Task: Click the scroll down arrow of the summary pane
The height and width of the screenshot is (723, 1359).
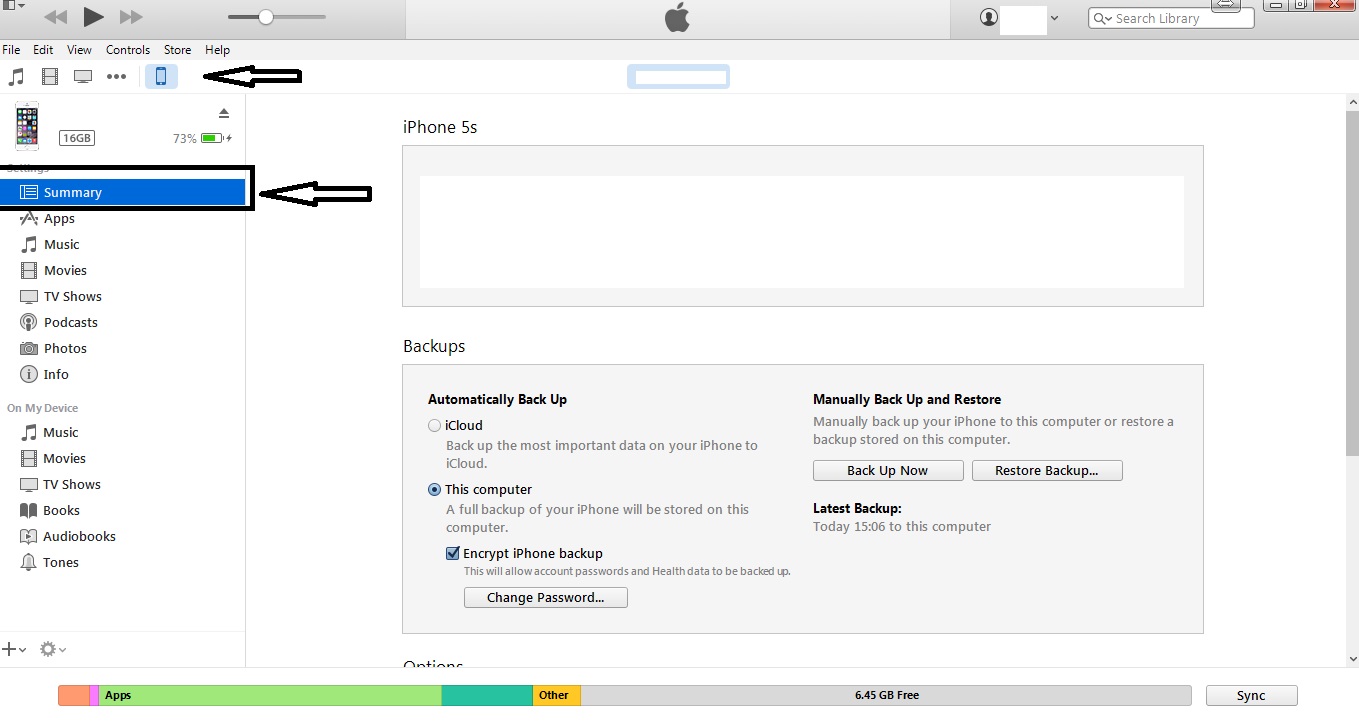Action: click(x=1353, y=659)
